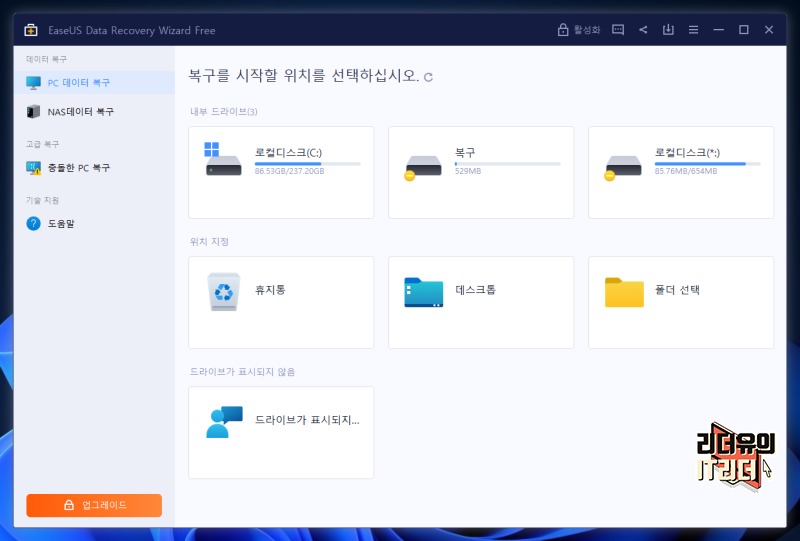Image resolution: width=800 pixels, height=541 pixels.
Task: Select the 휴지통 recycle bin location
Action: pos(281,303)
